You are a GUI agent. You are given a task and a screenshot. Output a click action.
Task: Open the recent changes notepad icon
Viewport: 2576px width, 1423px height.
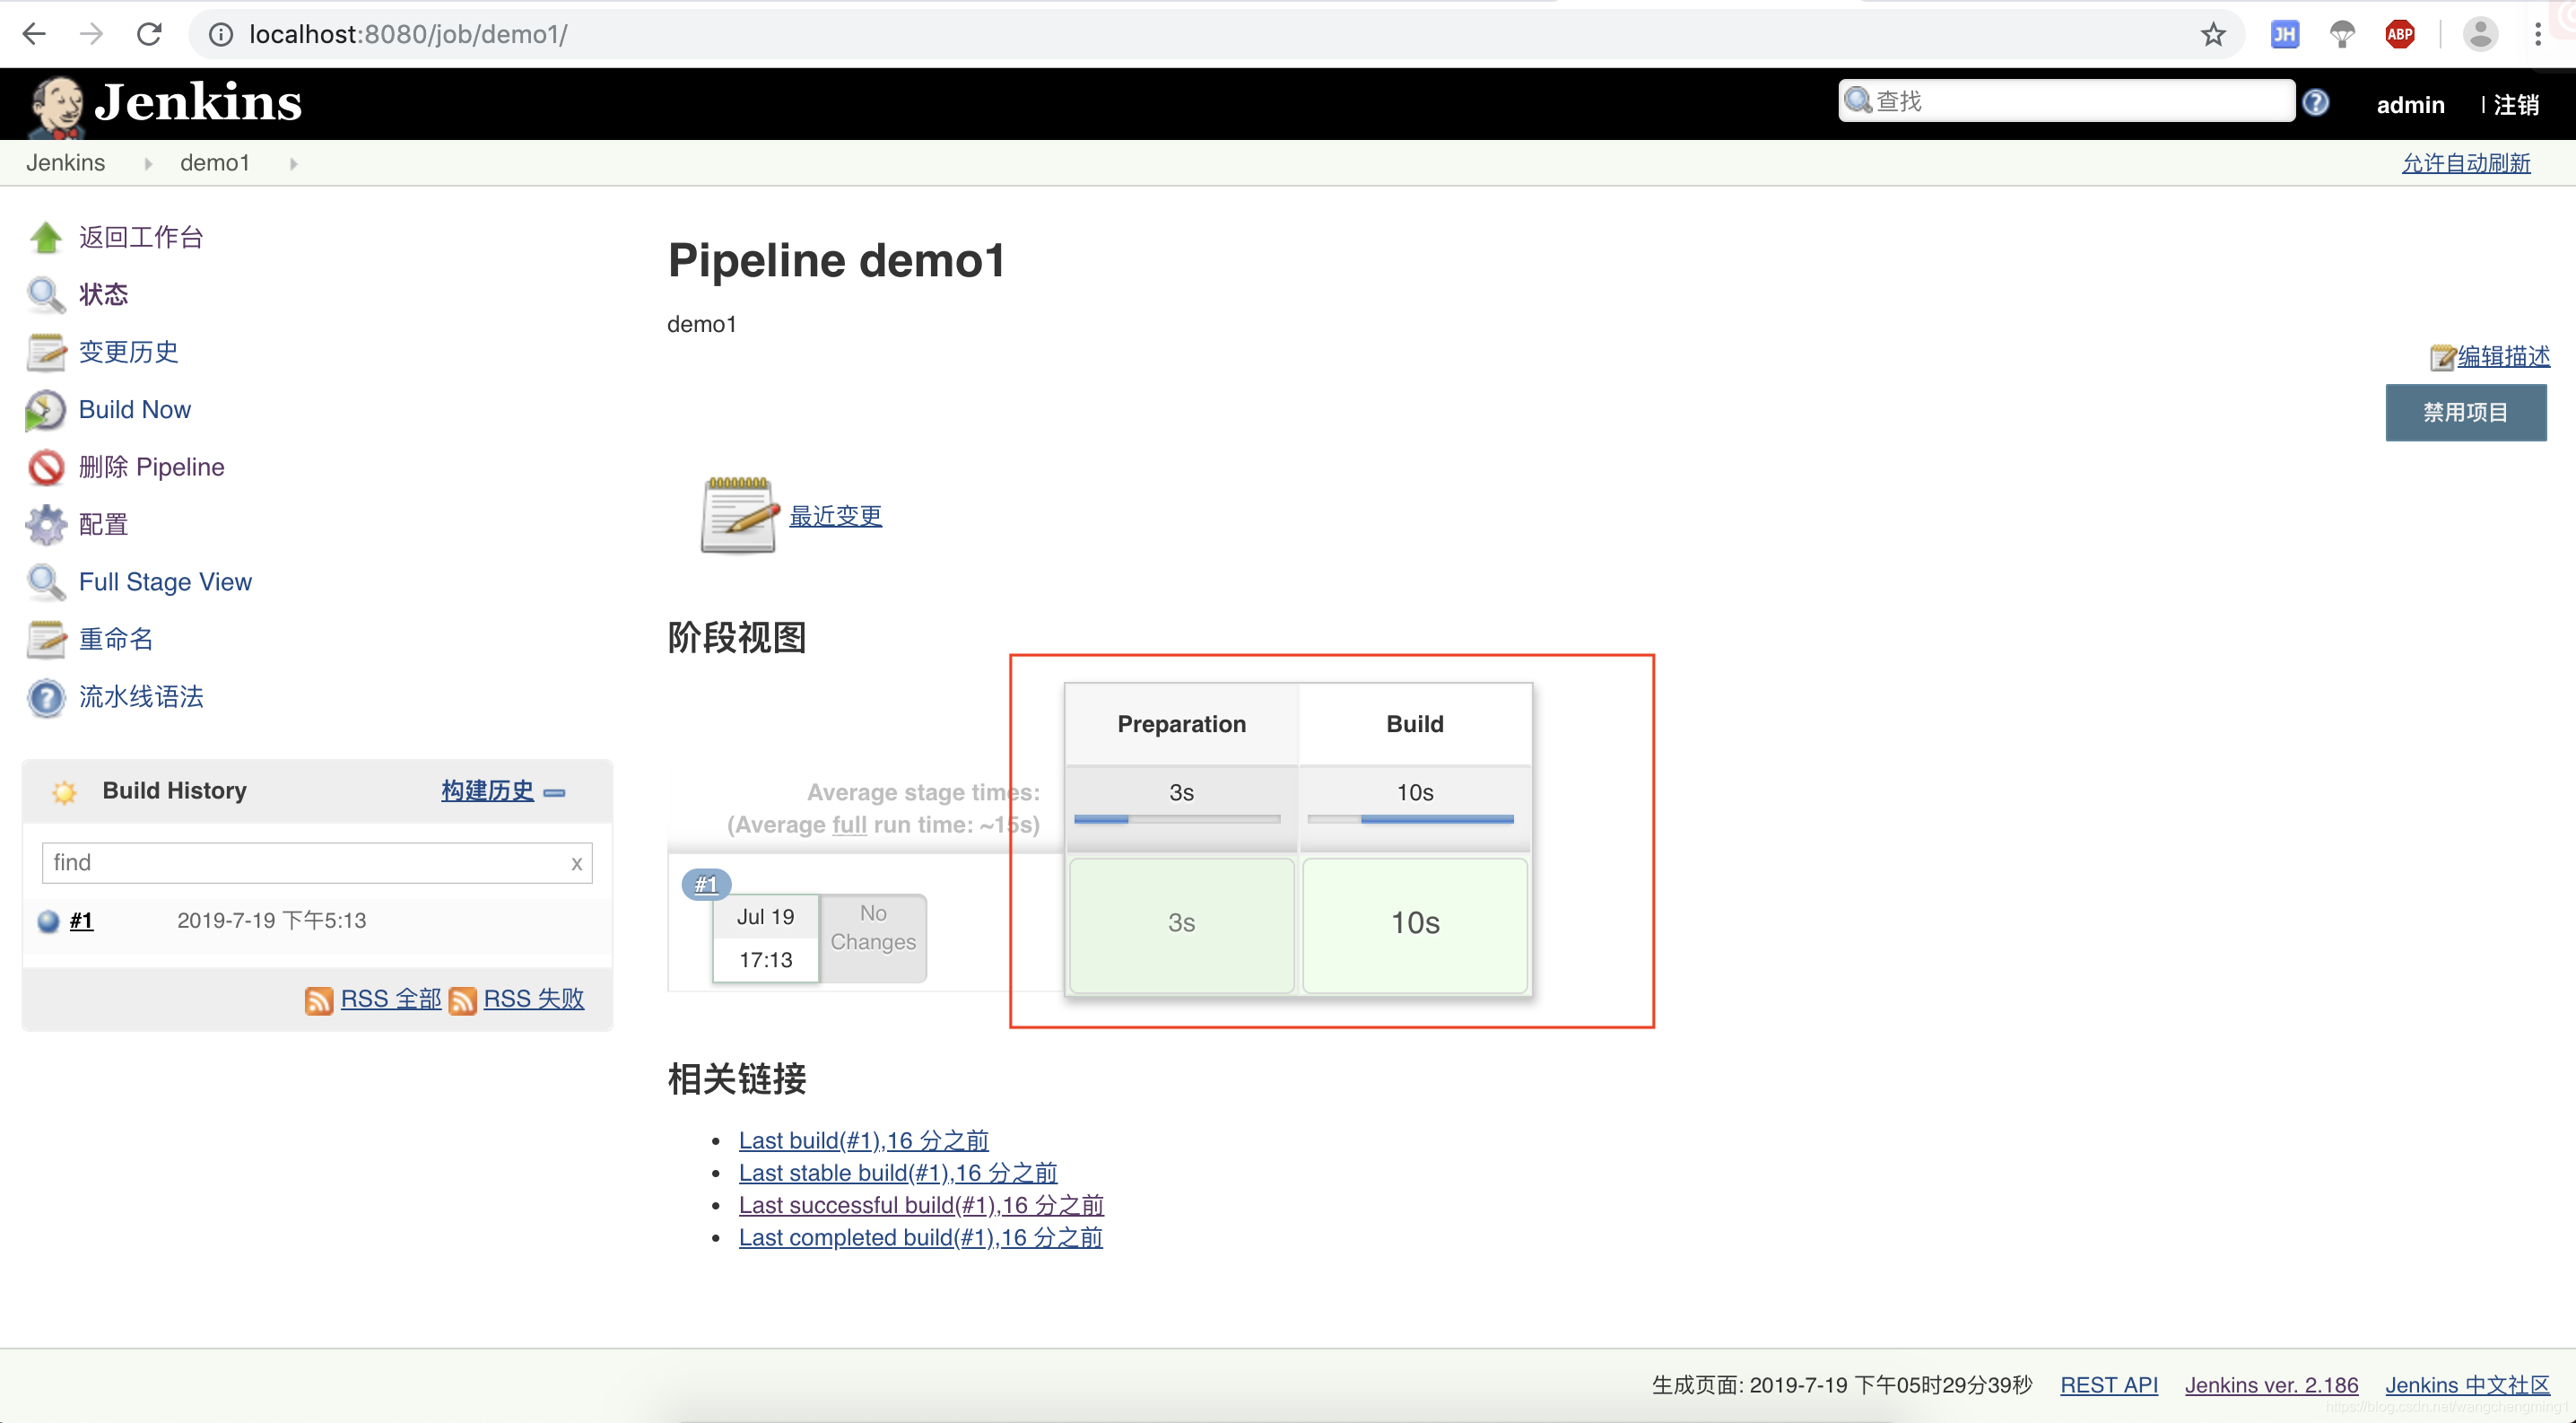pyautogui.click(x=738, y=515)
